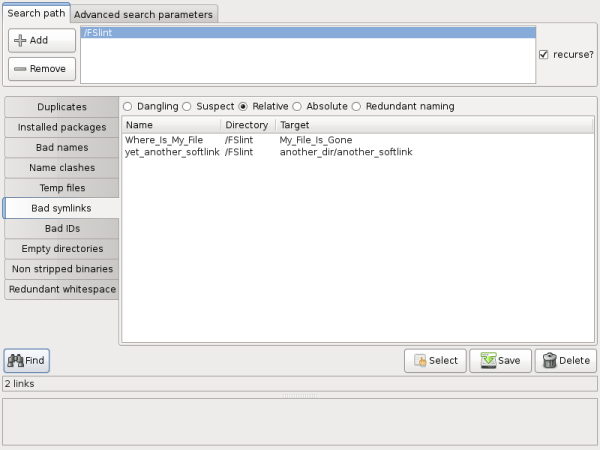Screen dimensions: 600x450
Task: Sort results by Name column header
Action: pyautogui.click(x=170, y=125)
